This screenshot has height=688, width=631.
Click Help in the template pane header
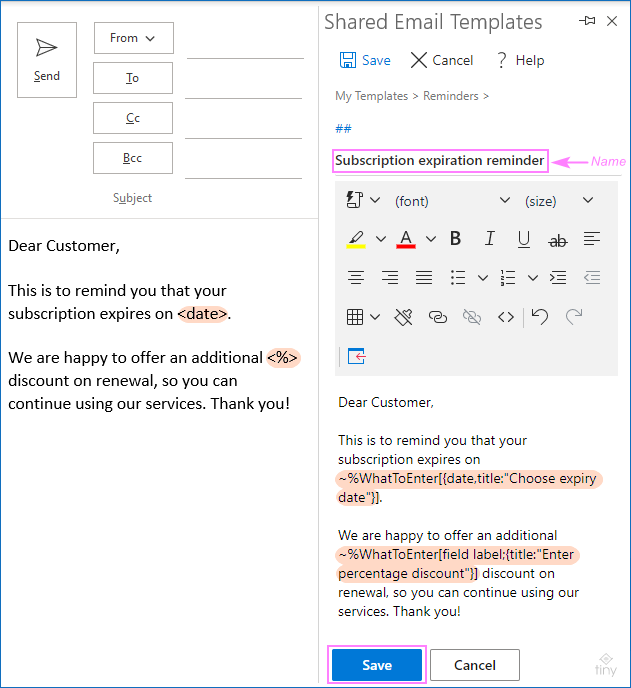coord(519,61)
